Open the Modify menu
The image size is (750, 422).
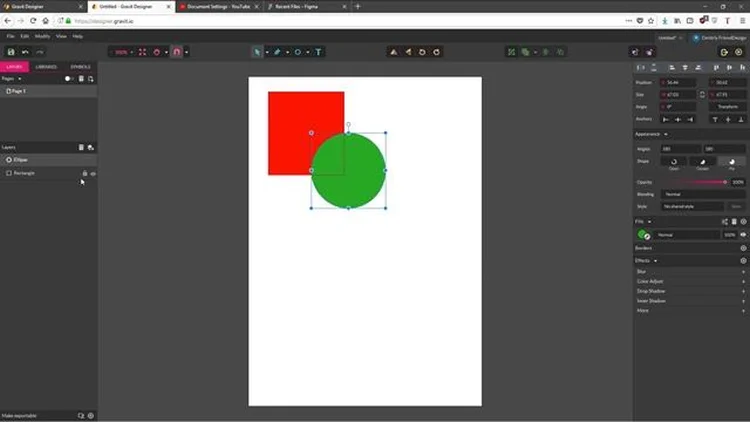click(42, 36)
